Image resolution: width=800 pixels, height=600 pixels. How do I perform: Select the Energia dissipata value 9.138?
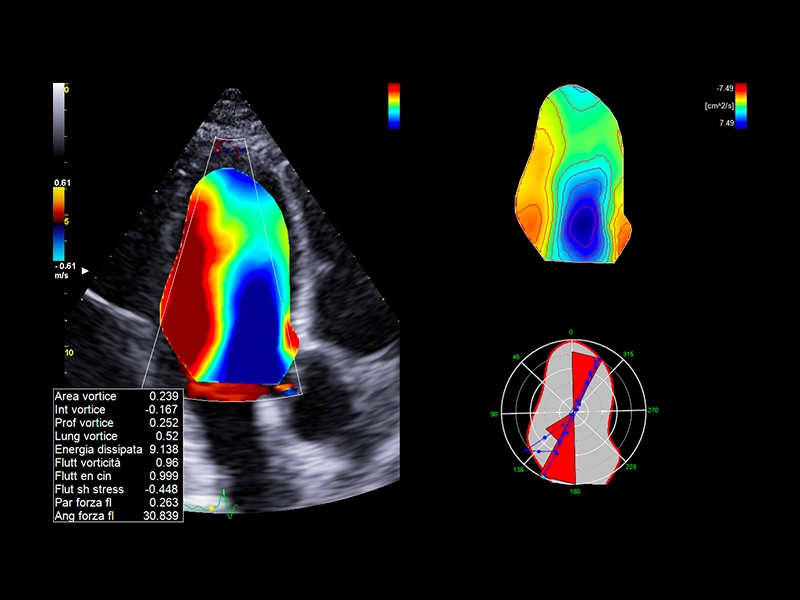pyautogui.click(x=163, y=450)
